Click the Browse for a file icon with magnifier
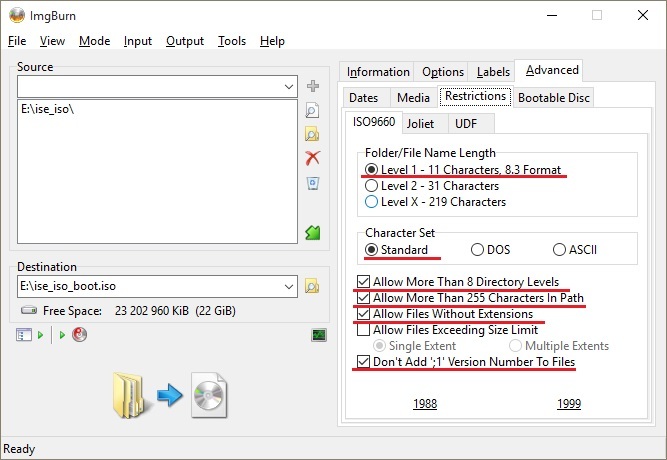Image resolution: width=667 pixels, height=460 pixels. coord(312,110)
